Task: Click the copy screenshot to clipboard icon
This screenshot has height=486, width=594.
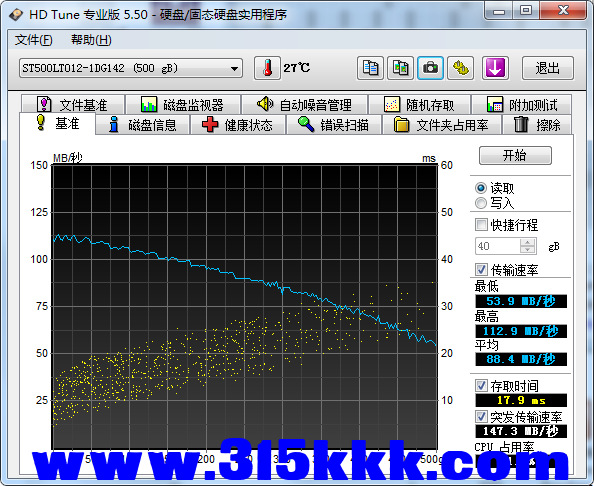Action: (400, 68)
